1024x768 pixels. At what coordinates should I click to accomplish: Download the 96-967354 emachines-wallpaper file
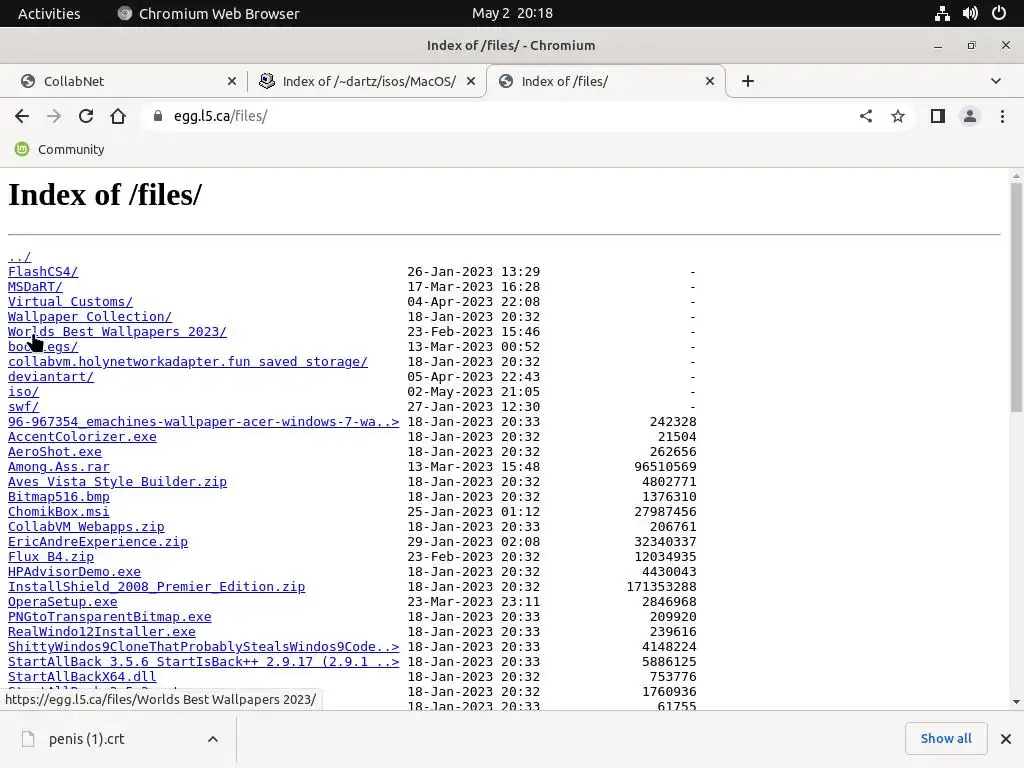204,422
